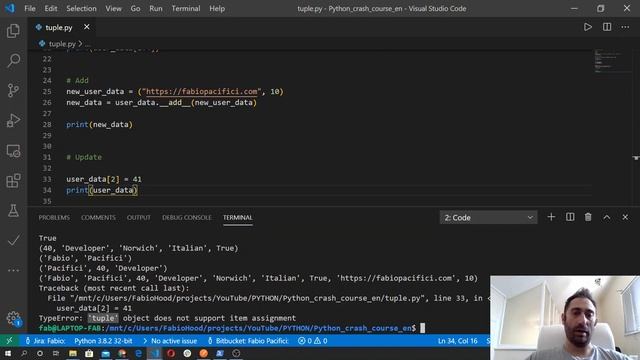Open File Explorer from taskbar
Screen dimensions: 640x360
point(73,353)
